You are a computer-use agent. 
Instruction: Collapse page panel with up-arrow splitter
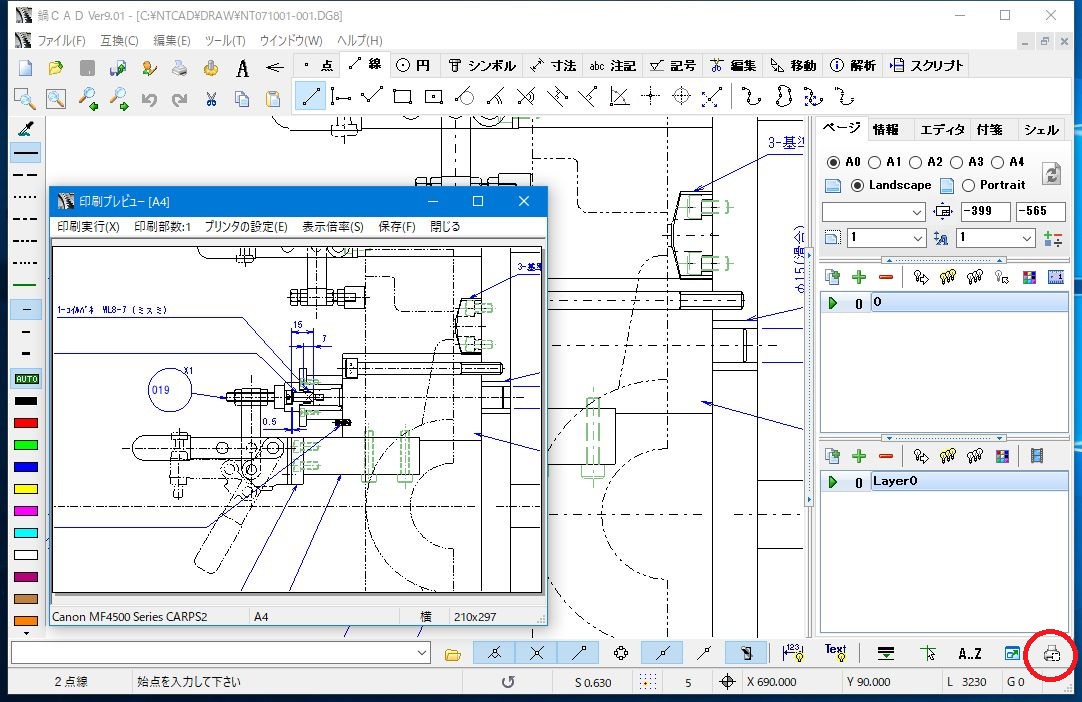pos(943,260)
